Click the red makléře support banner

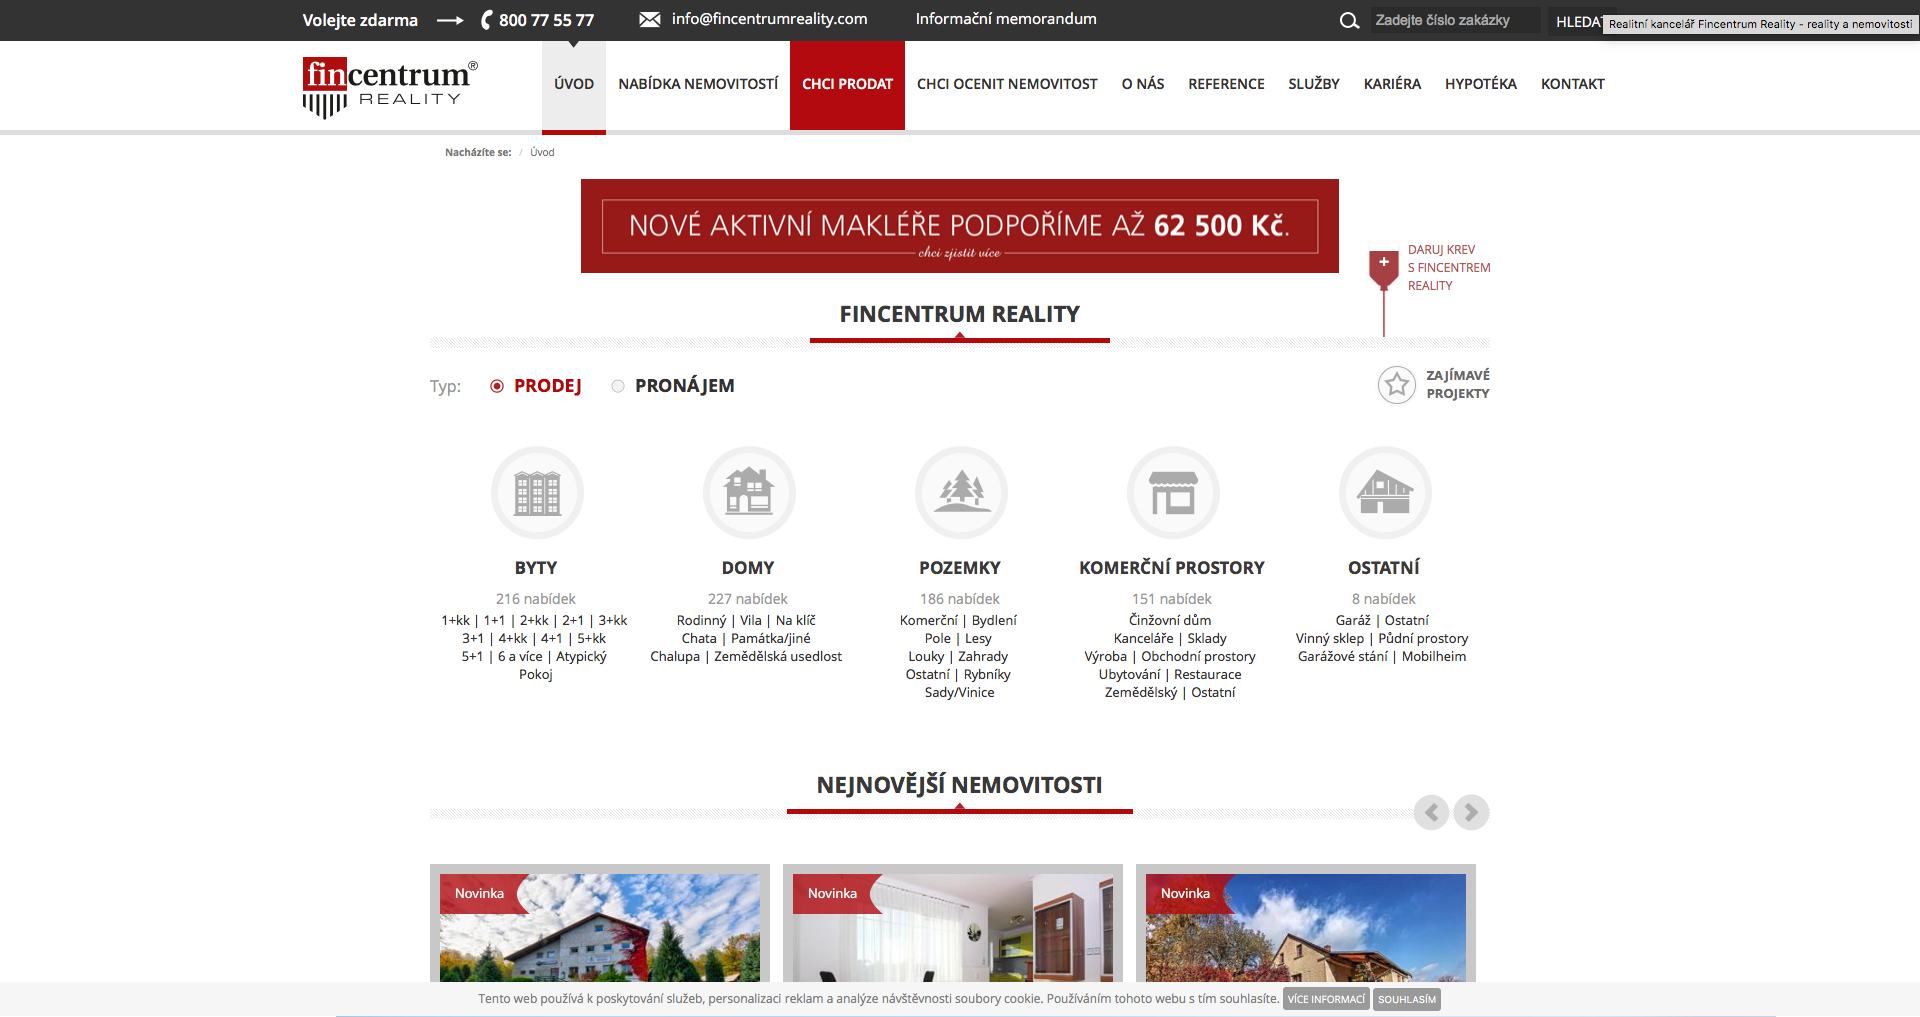(960, 226)
